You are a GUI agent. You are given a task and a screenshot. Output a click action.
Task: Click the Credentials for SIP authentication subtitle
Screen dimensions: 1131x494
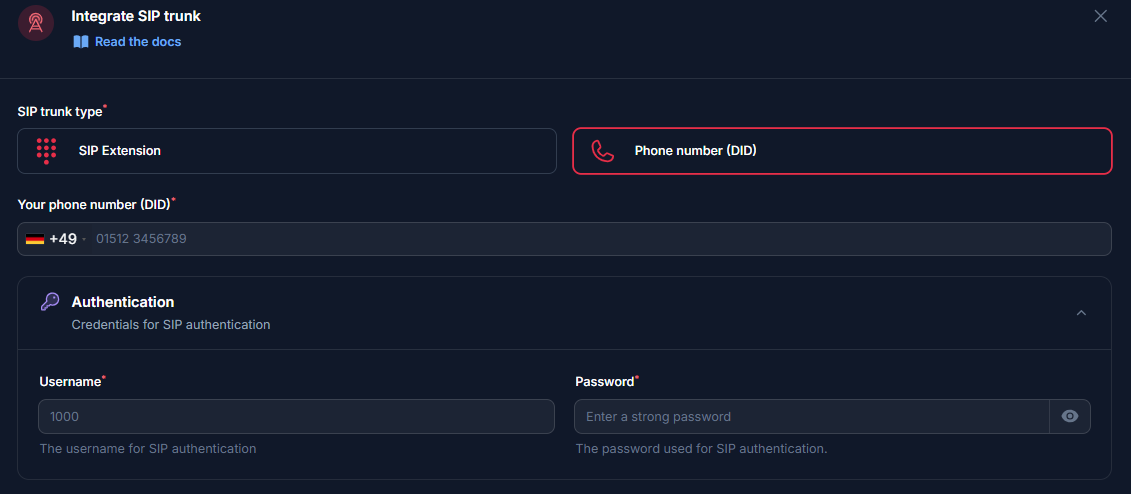tap(171, 325)
